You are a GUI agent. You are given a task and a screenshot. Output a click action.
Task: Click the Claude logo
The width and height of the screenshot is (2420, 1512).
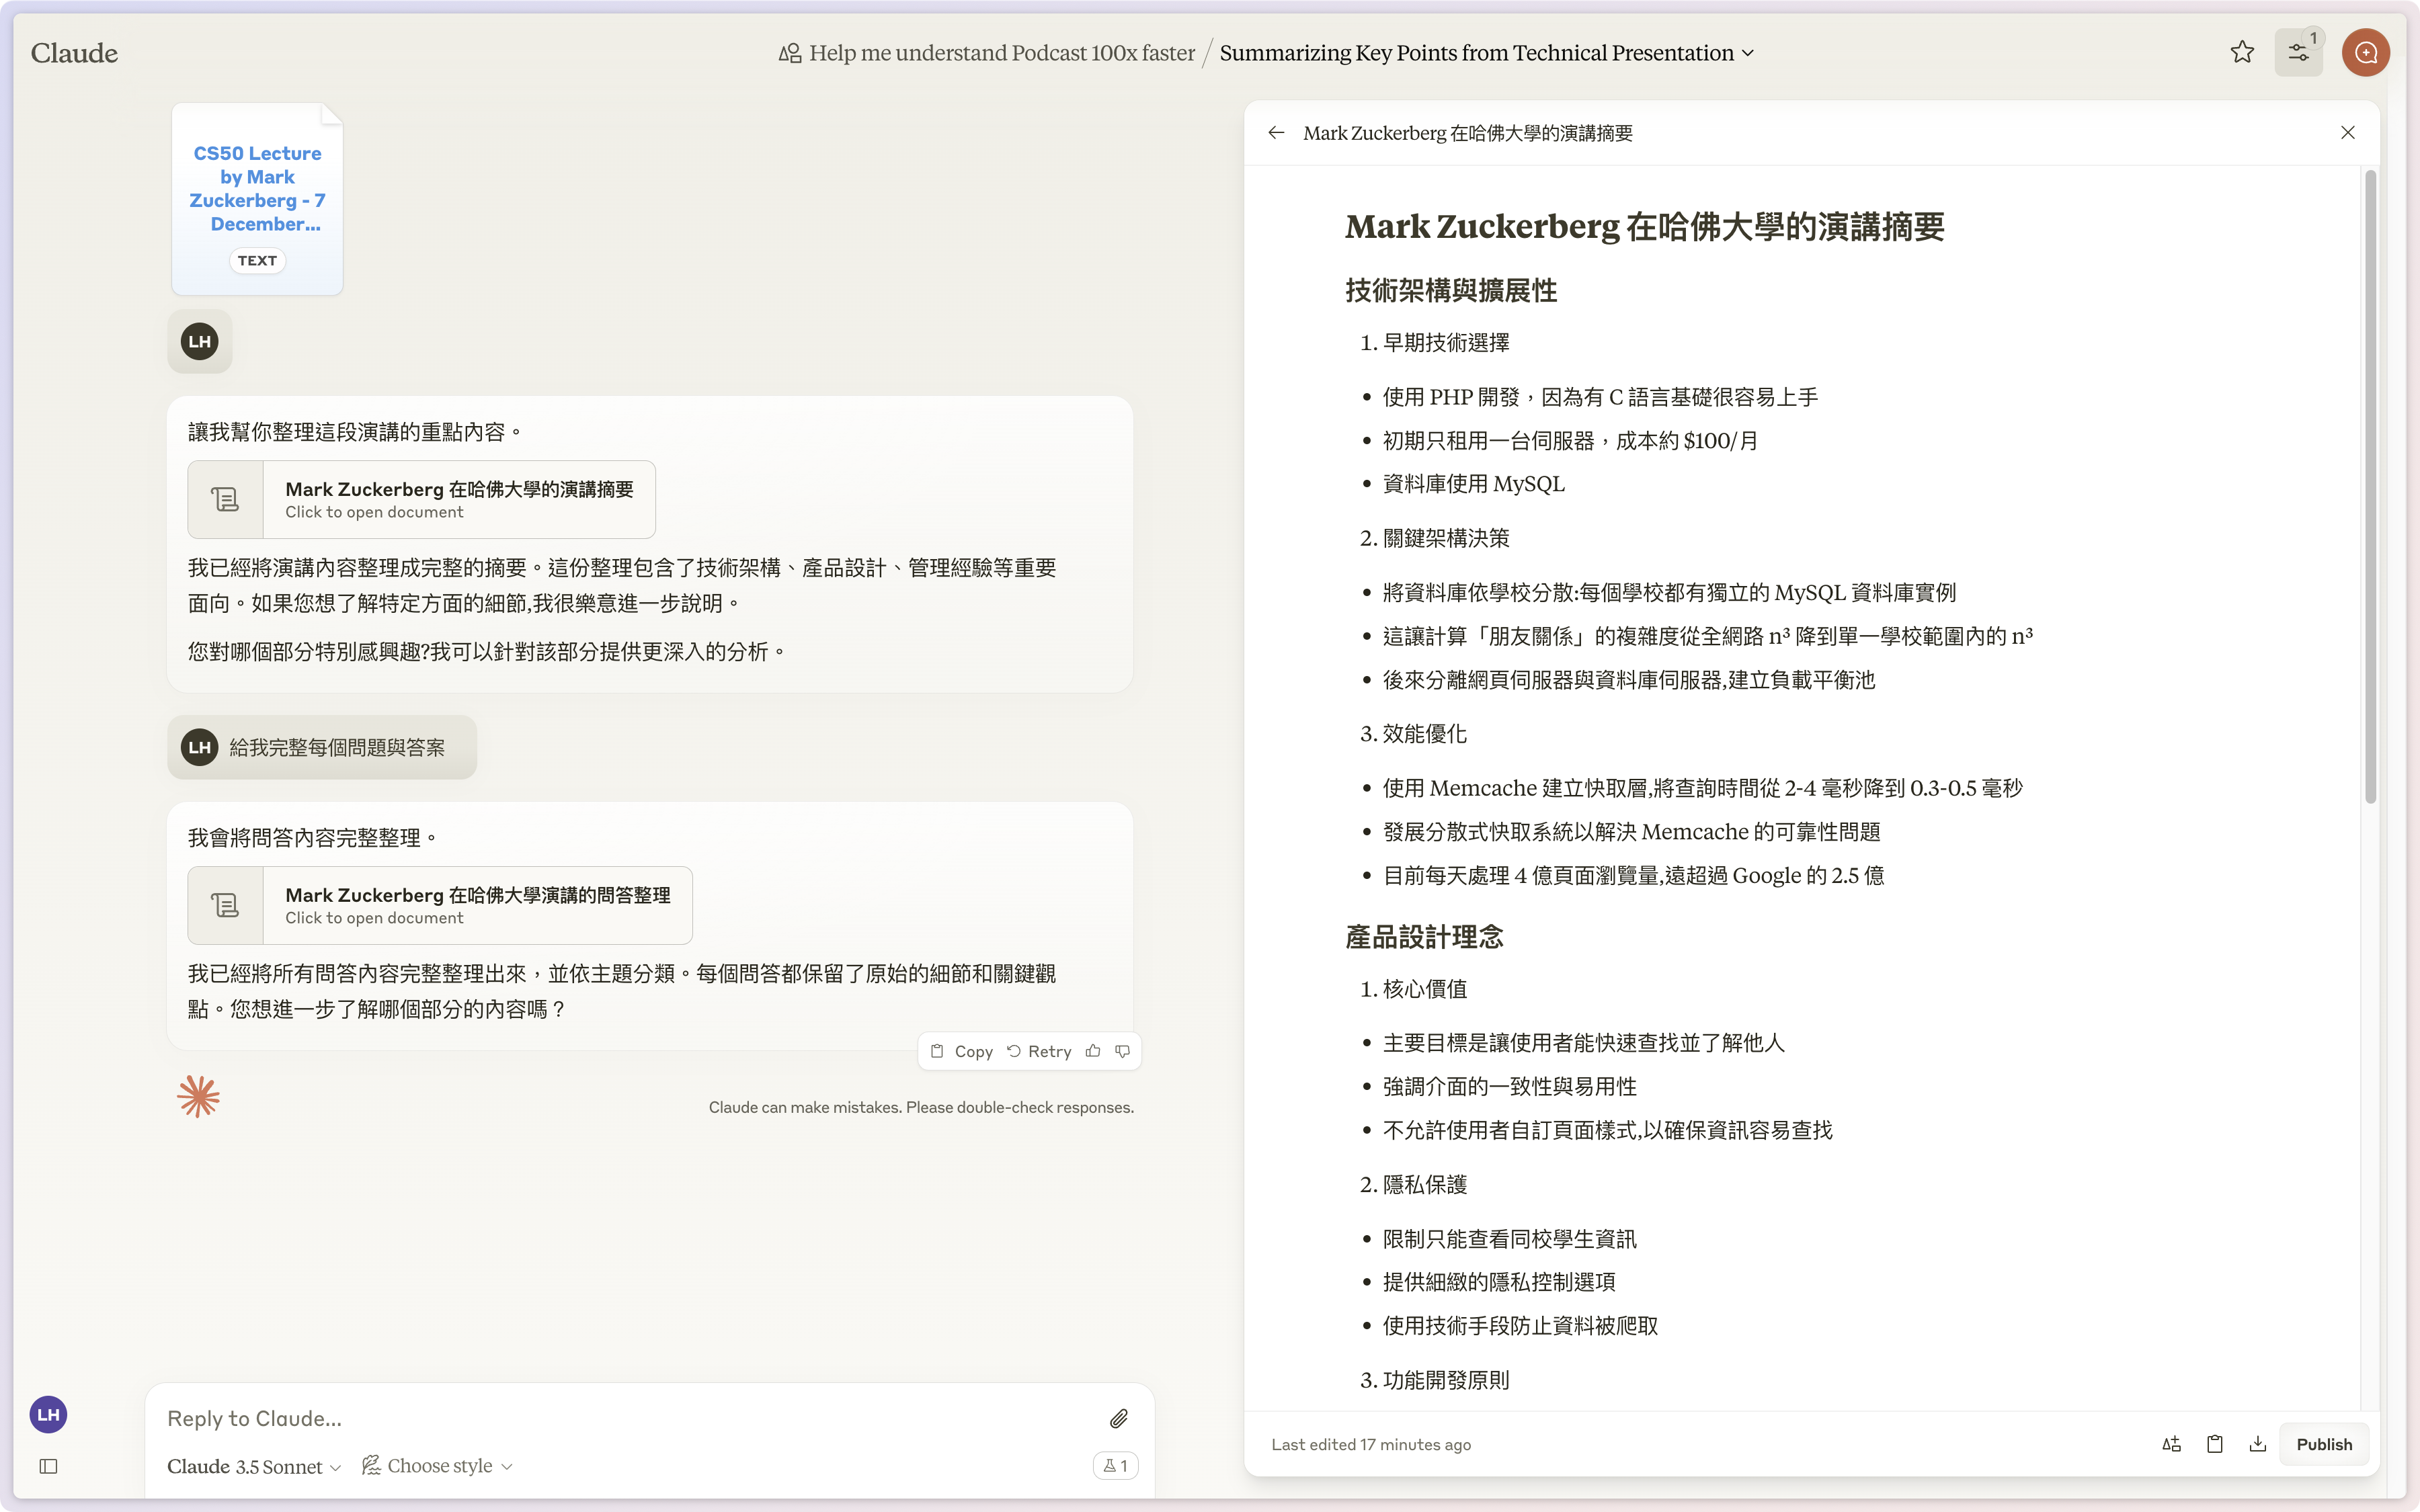74,53
